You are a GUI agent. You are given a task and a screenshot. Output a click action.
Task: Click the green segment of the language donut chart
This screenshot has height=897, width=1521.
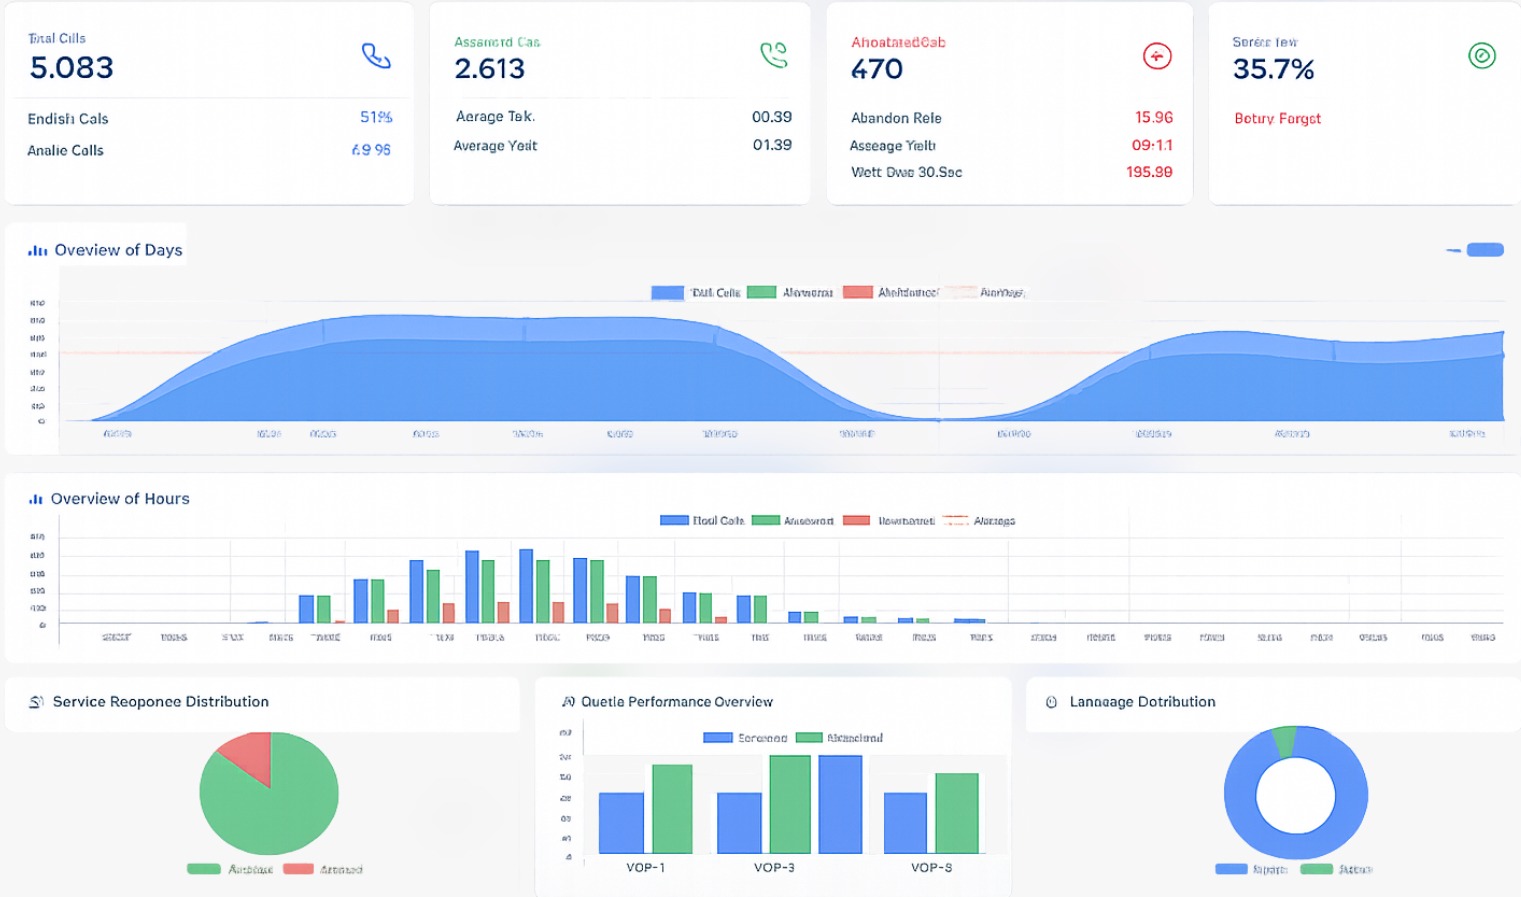point(1284,741)
